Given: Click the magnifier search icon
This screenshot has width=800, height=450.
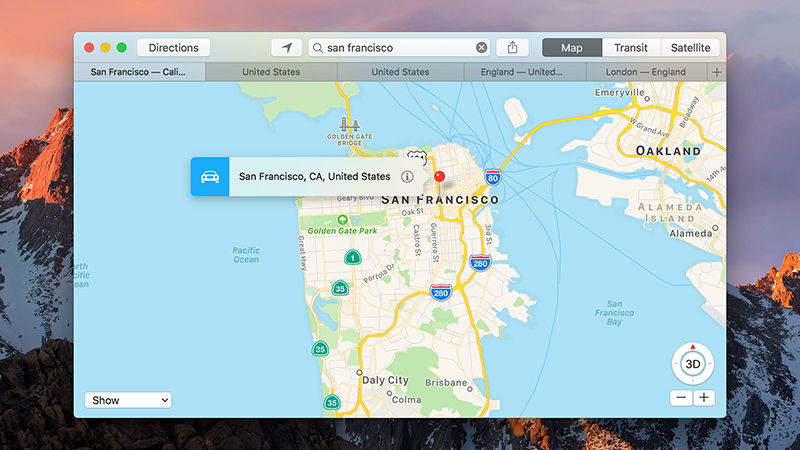Looking at the screenshot, I should (317, 48).
